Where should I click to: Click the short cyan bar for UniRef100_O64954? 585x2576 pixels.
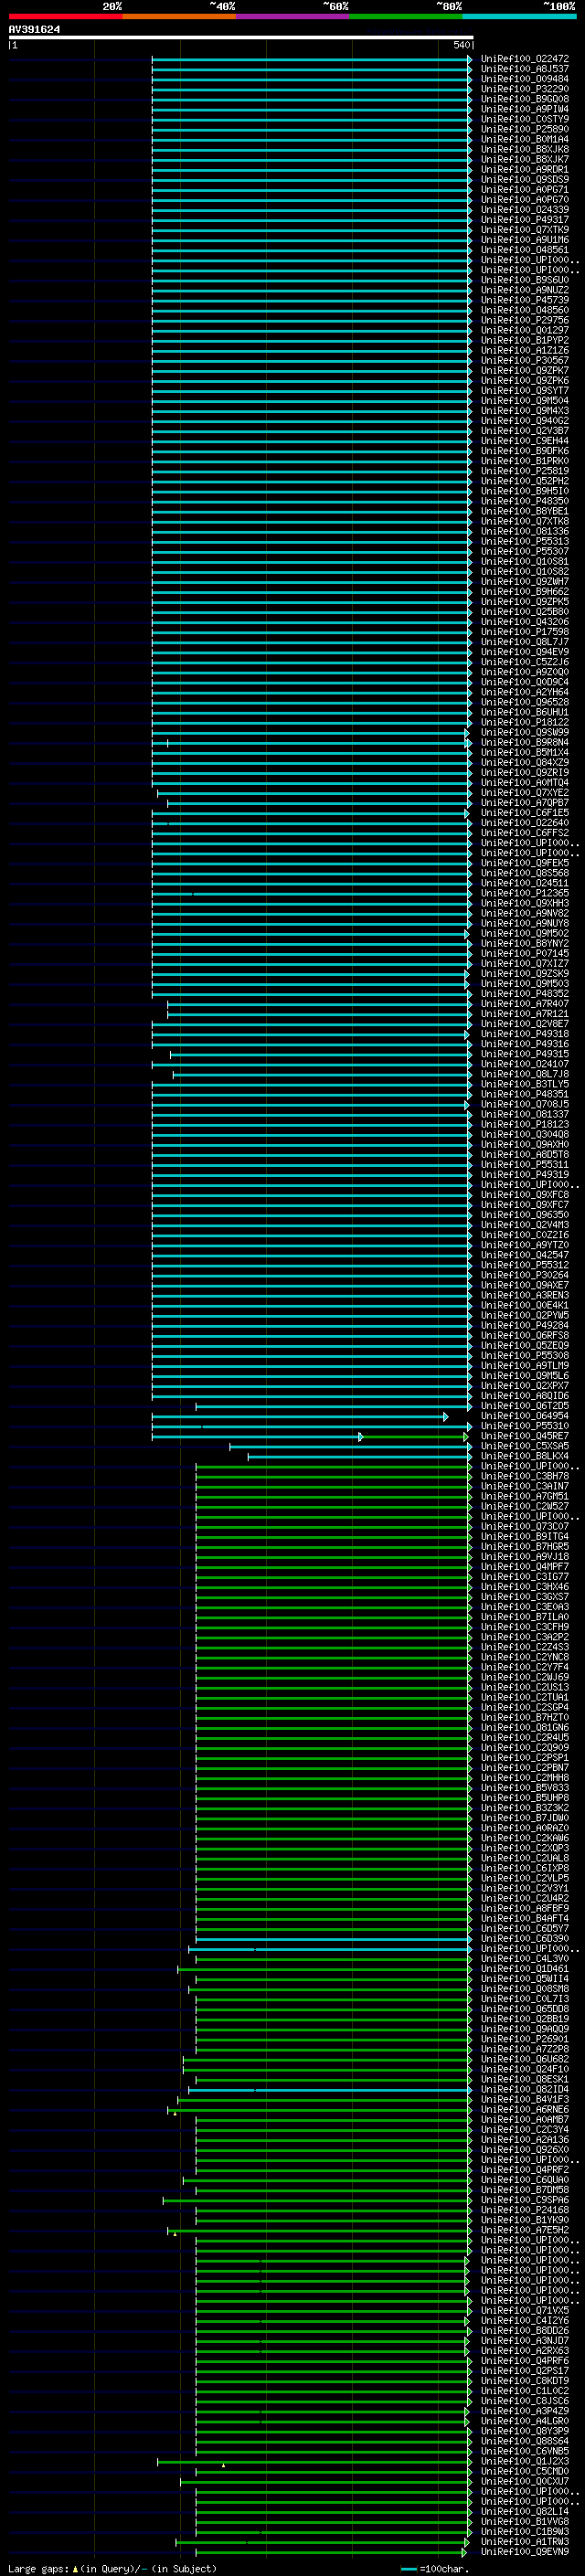pyautogui.click(x=300, y=1417)
